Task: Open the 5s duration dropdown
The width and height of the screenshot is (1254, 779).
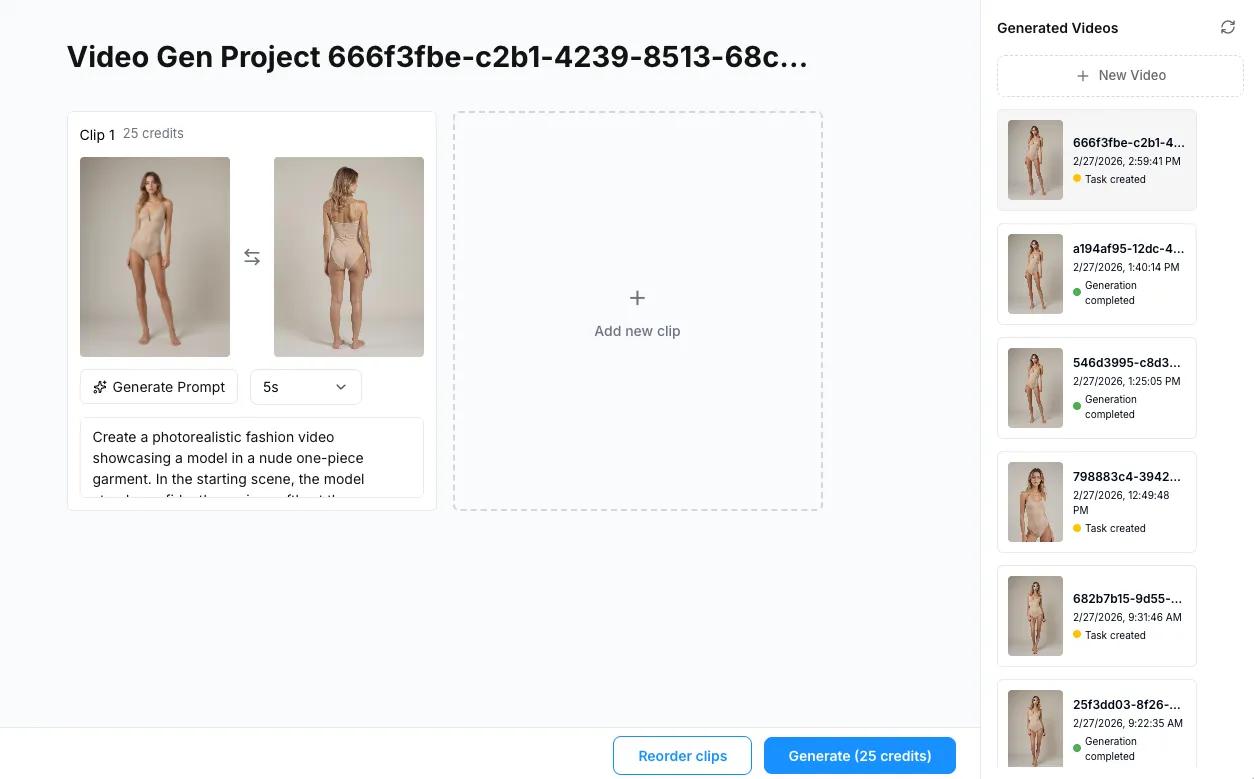Action: pyautogui.click(x=306, y=387)
